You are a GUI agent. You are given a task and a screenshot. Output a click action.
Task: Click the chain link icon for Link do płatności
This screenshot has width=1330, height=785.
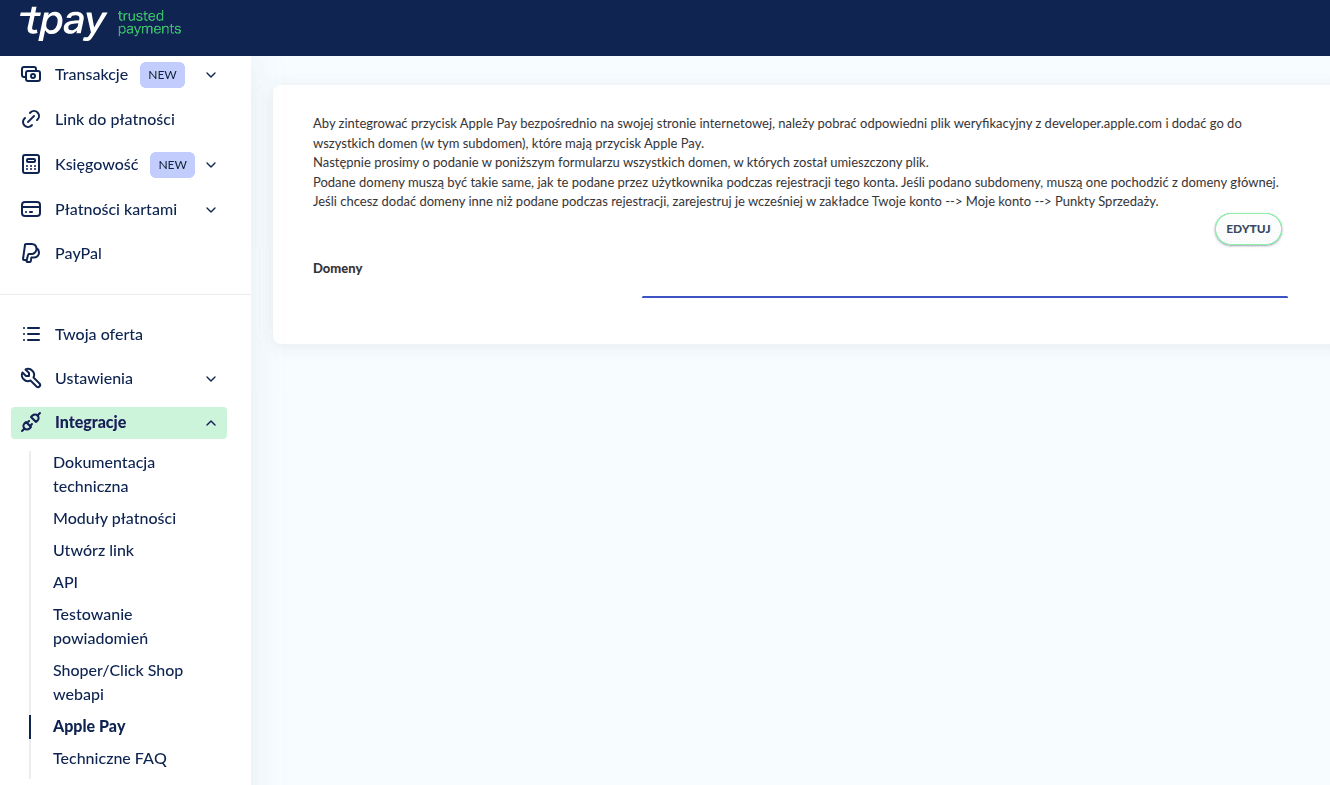click(31, 120)
